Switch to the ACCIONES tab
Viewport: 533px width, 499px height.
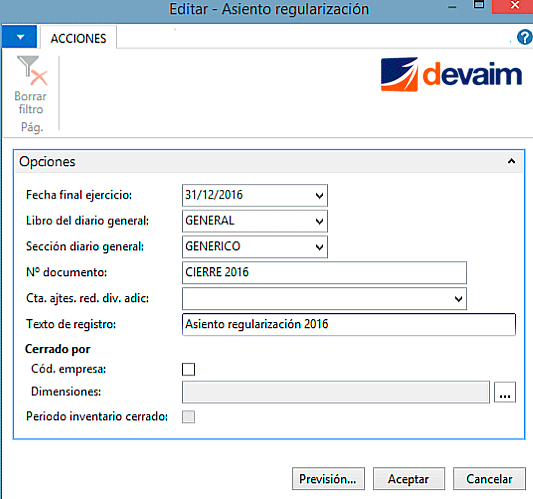pos(79,38)
